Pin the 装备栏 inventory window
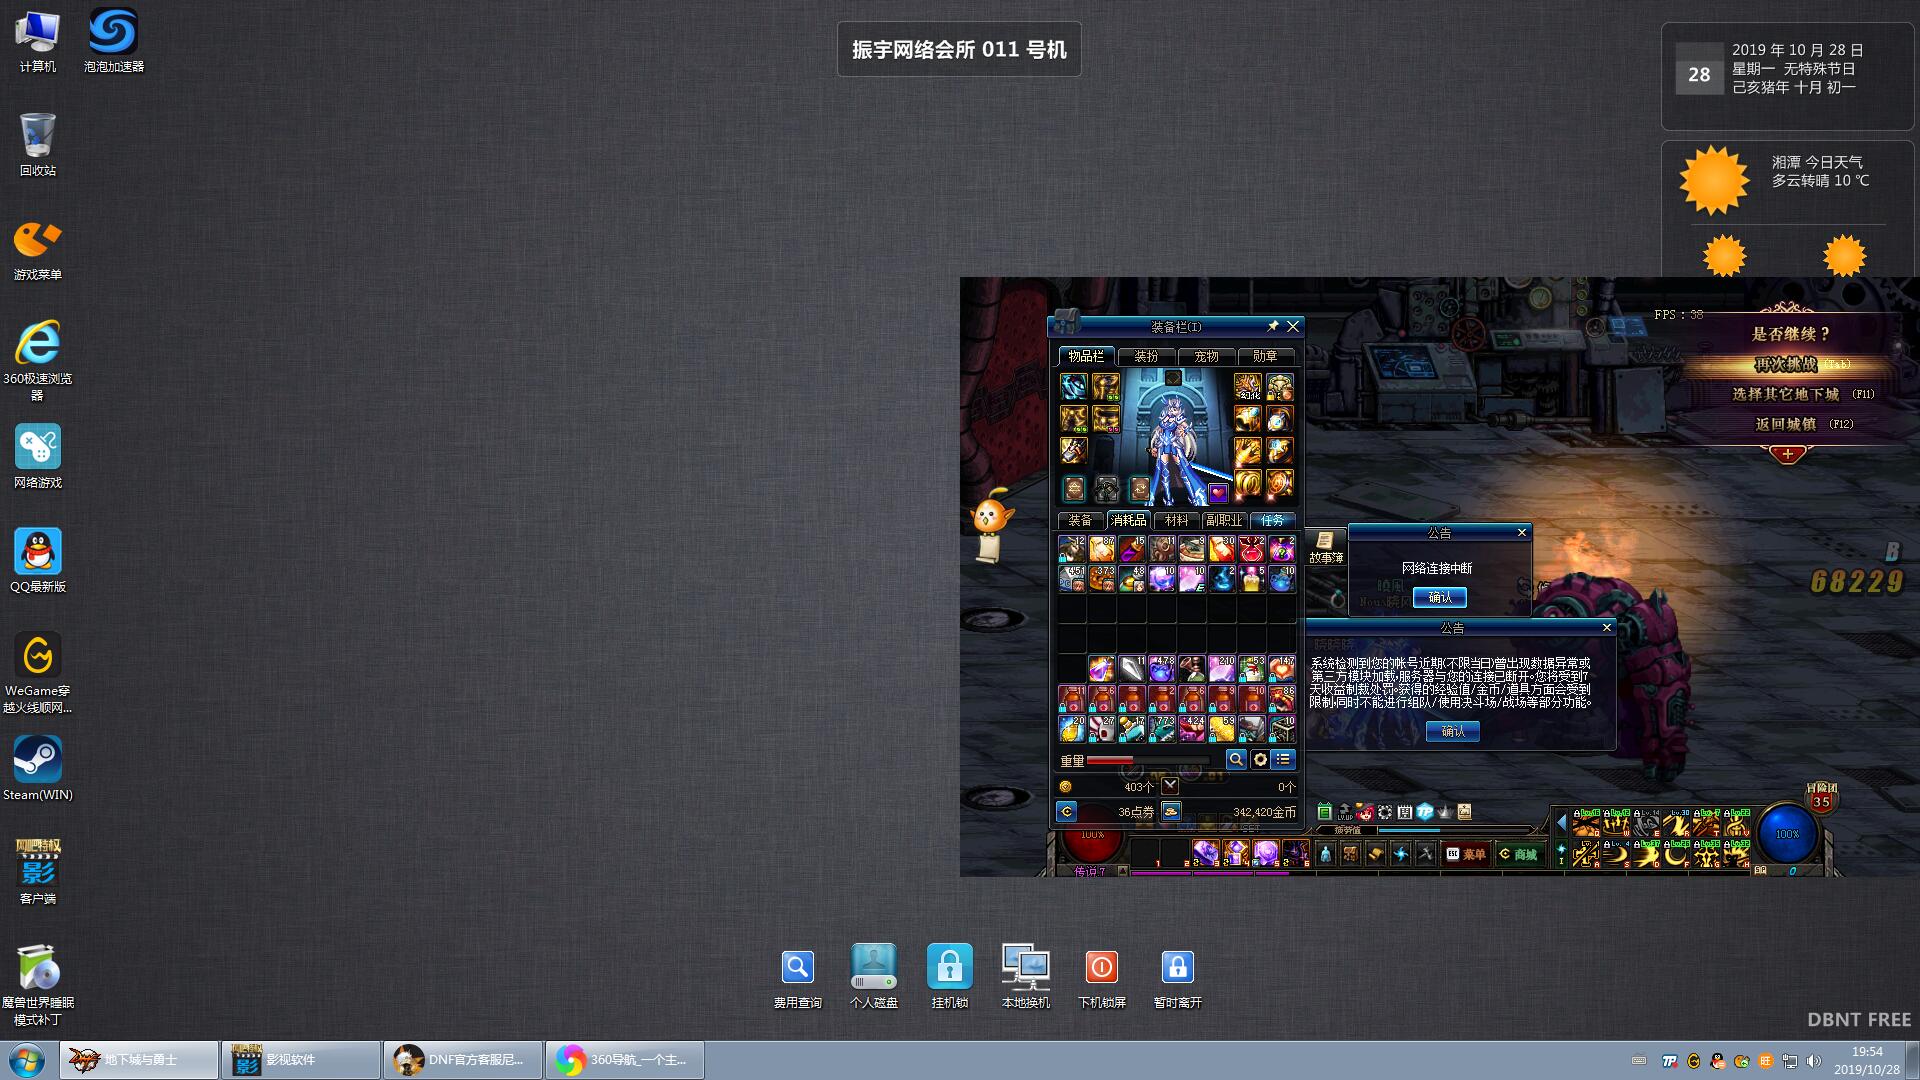This screenshot has width=1920, height=1080. 1273,326
